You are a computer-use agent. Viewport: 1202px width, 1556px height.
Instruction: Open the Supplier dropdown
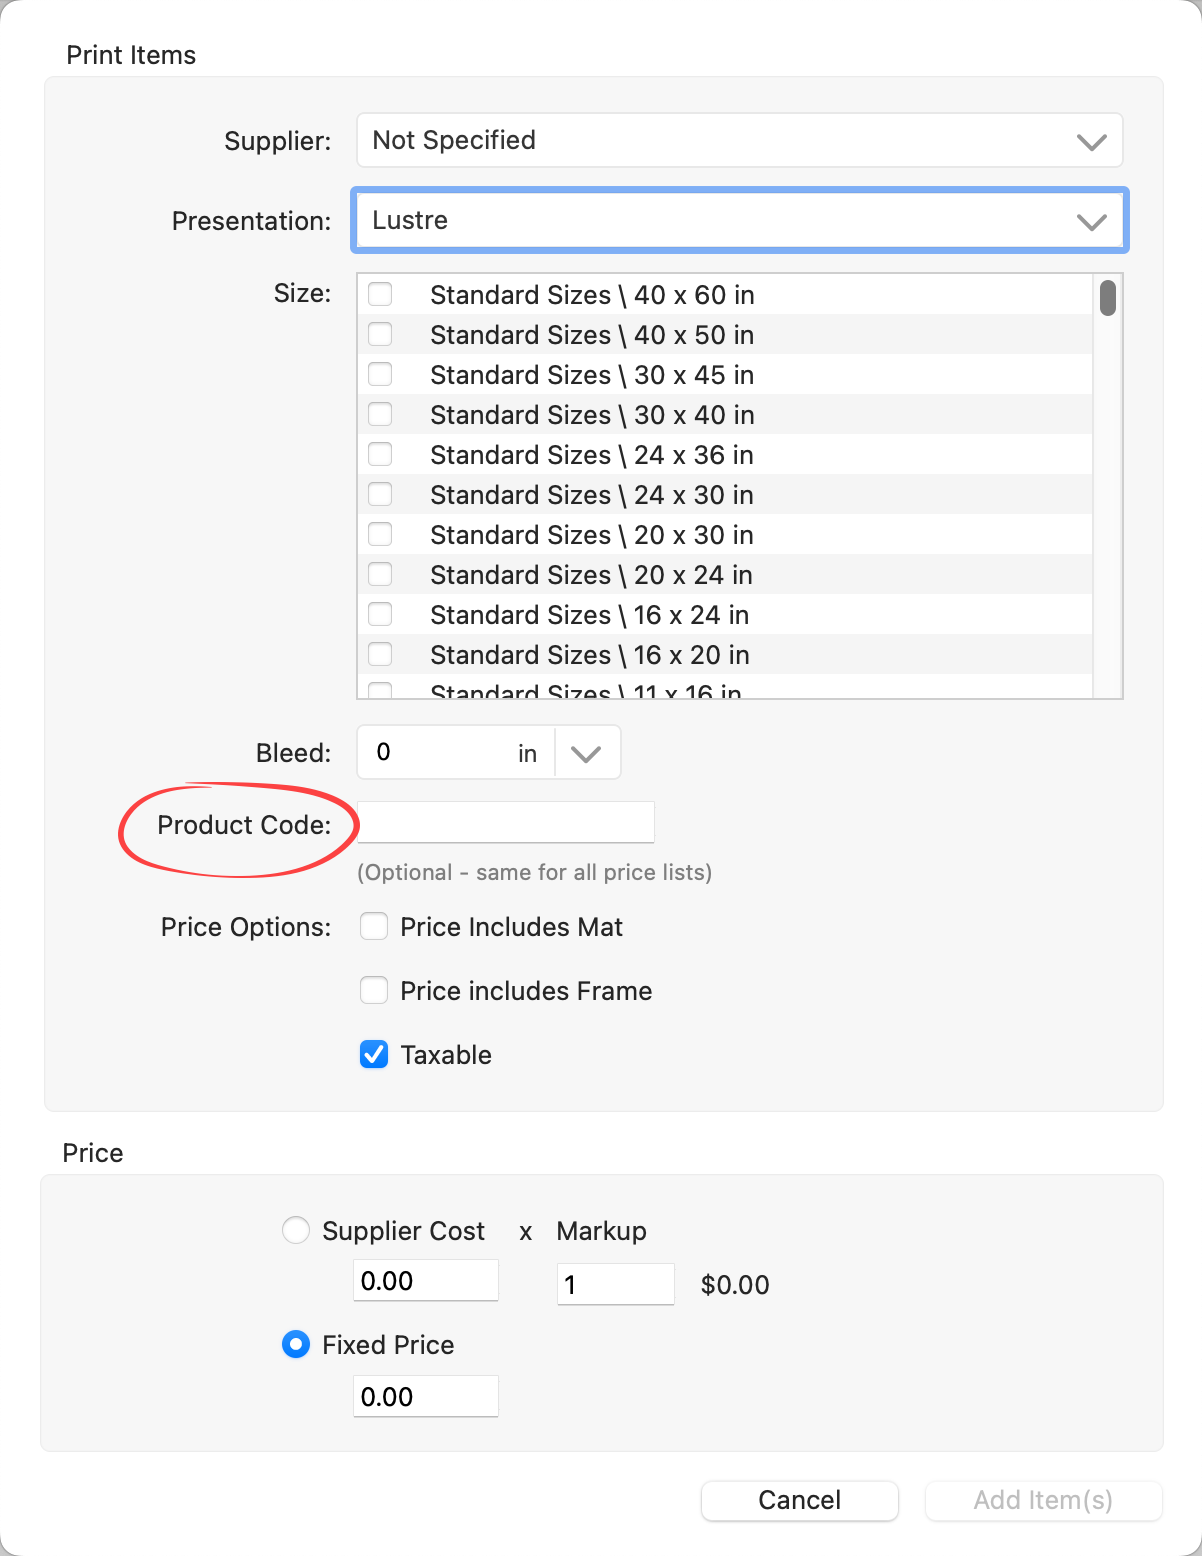739,140
